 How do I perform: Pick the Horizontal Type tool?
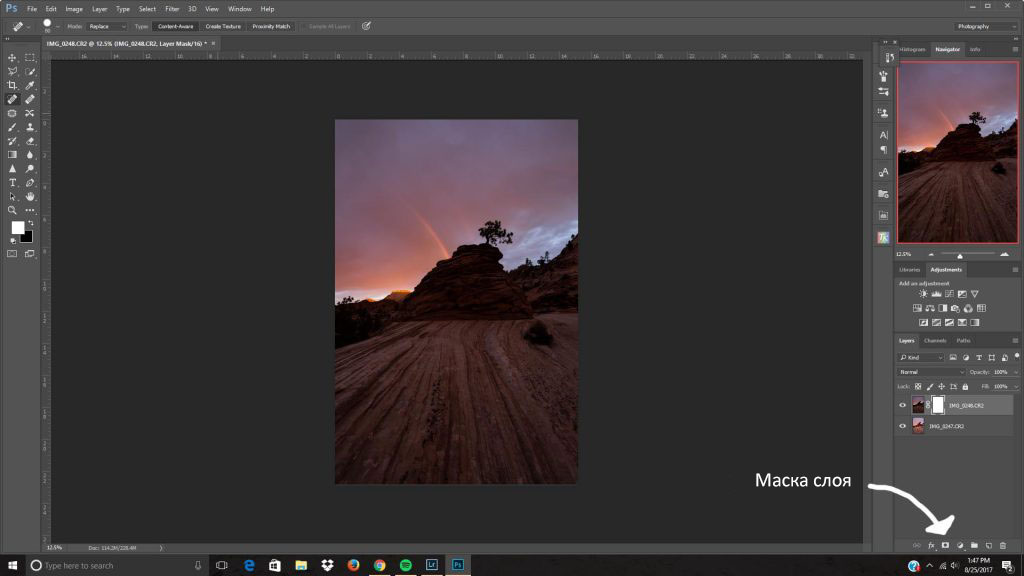(x=13, y=183)
